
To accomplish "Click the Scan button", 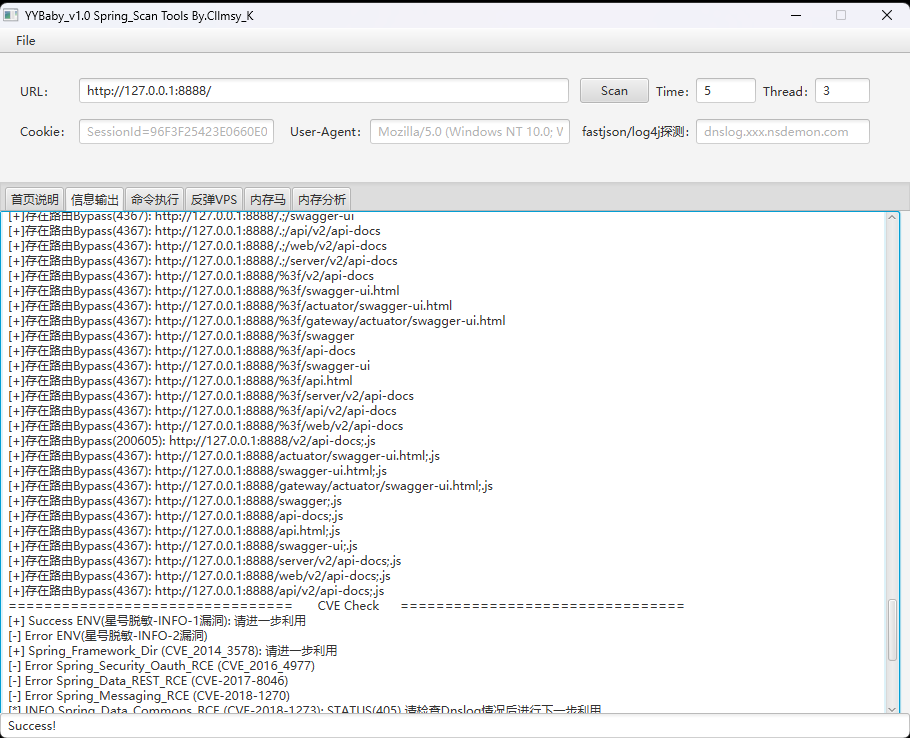I will click(x=614, y=91).
